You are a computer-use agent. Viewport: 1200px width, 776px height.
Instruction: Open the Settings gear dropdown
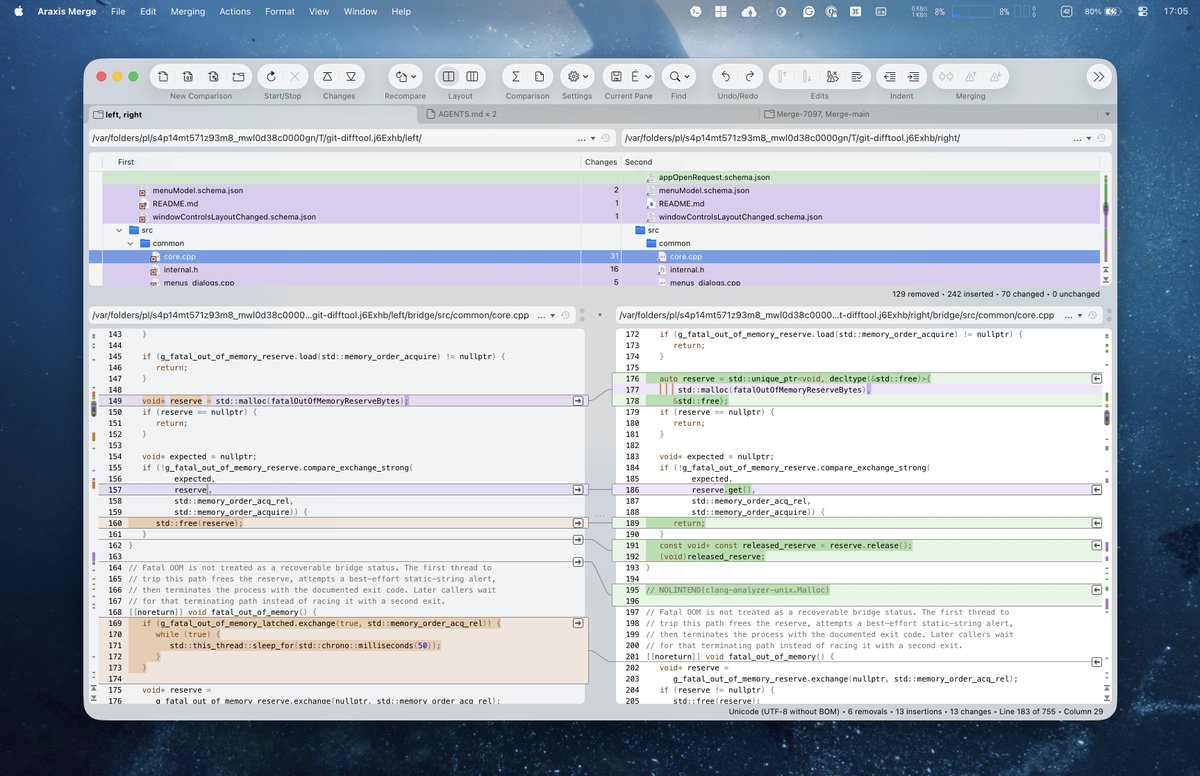[x=577, y=76]
